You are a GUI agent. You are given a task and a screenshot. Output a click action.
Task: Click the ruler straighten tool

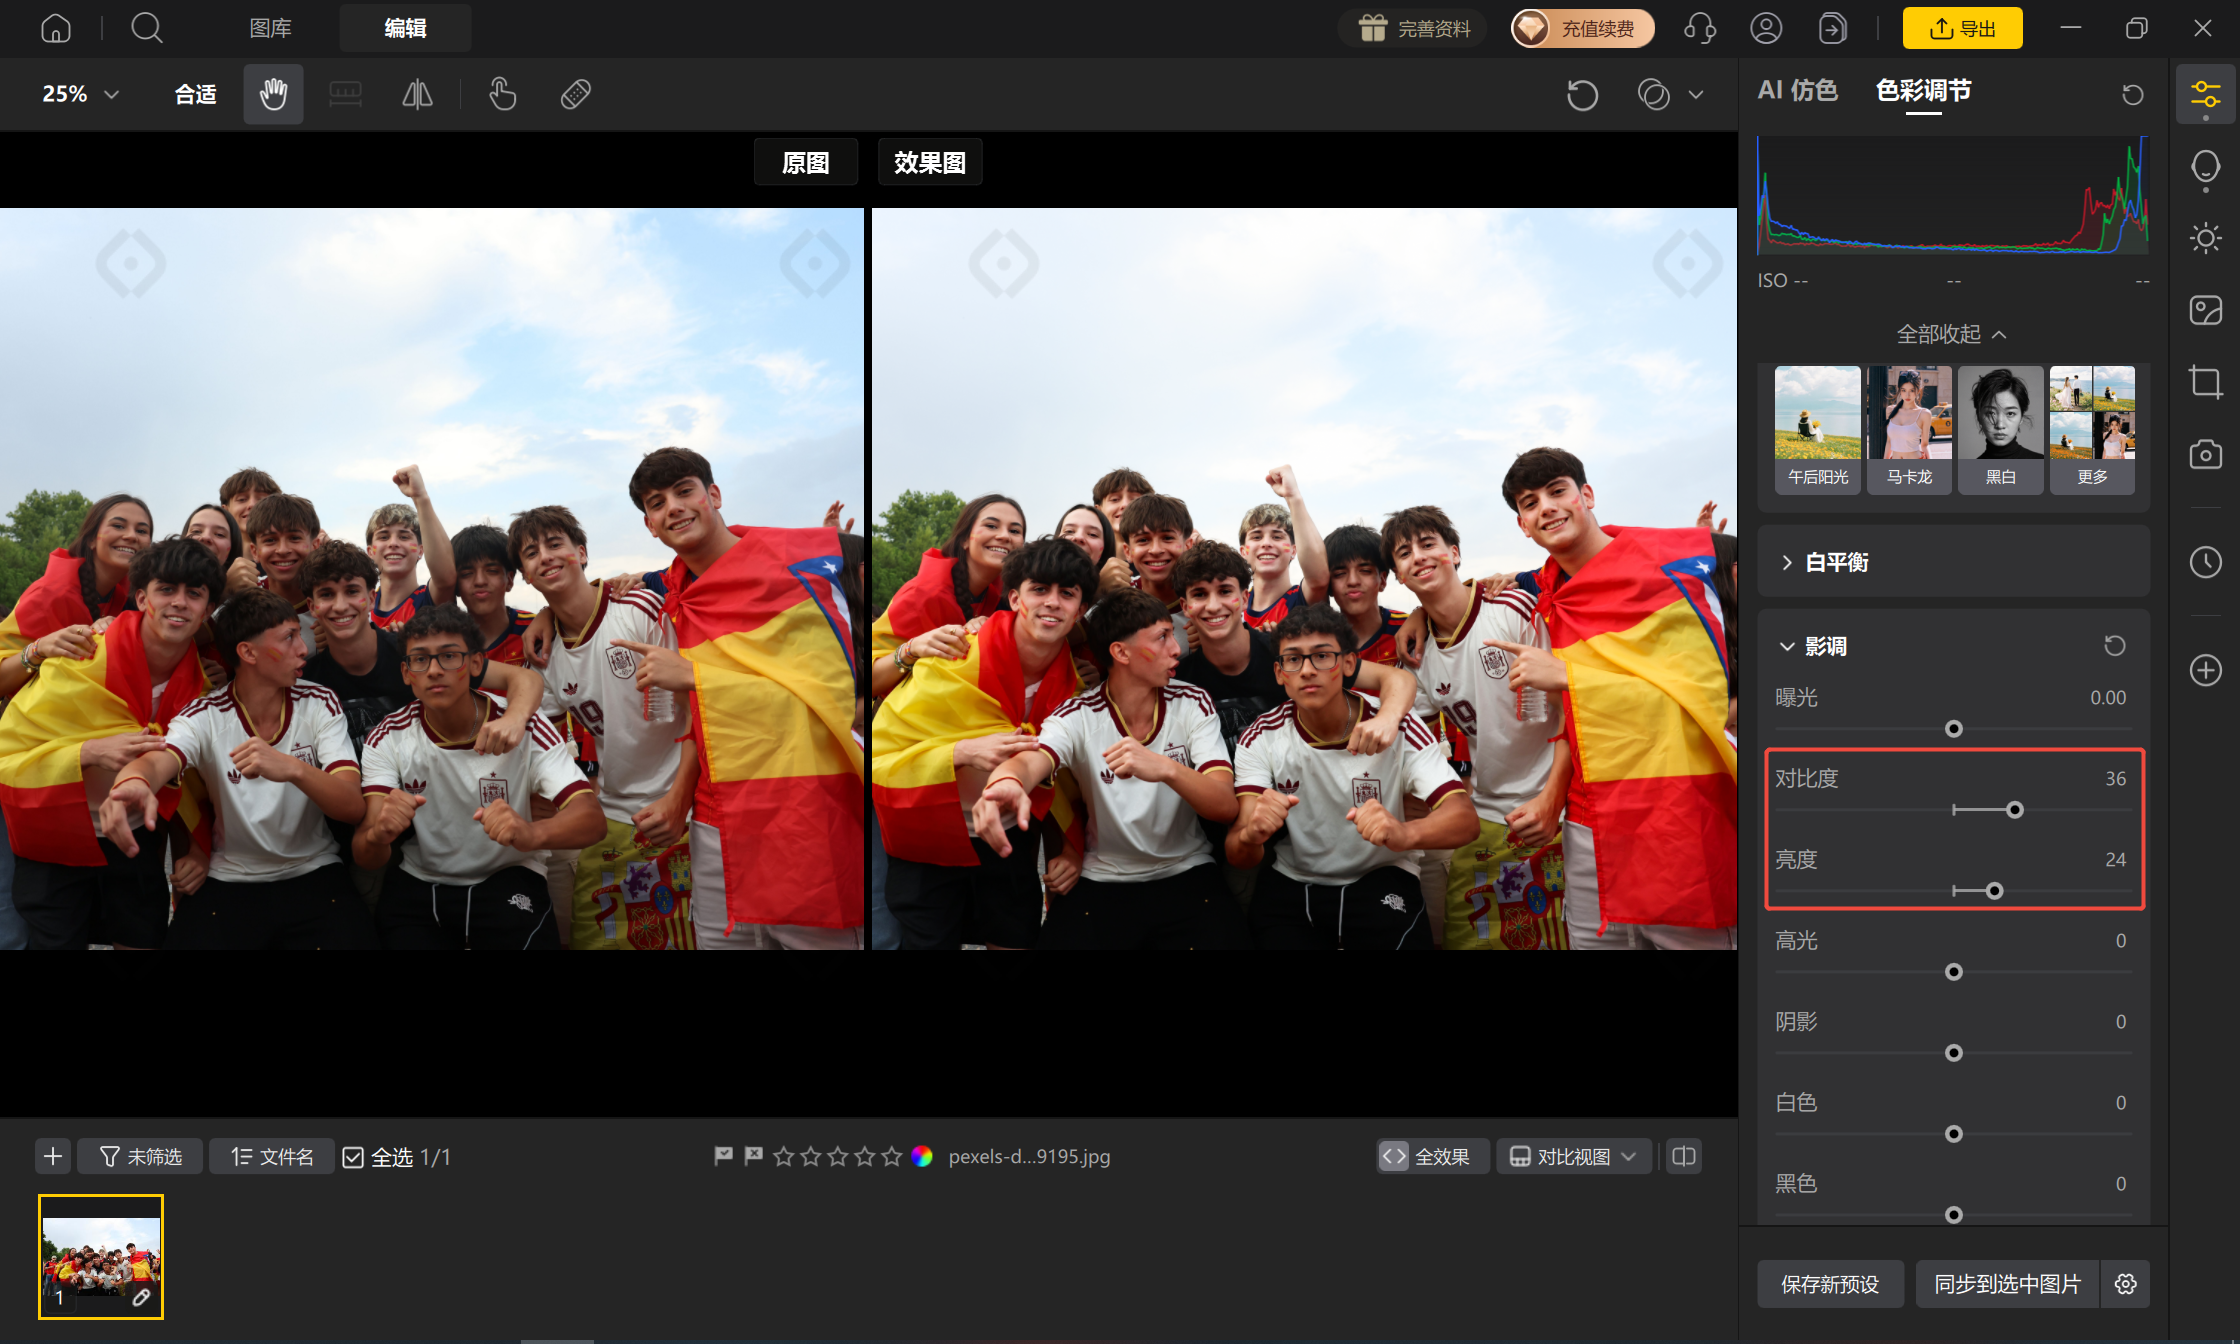pyautogui.click(x=345, y=94)
